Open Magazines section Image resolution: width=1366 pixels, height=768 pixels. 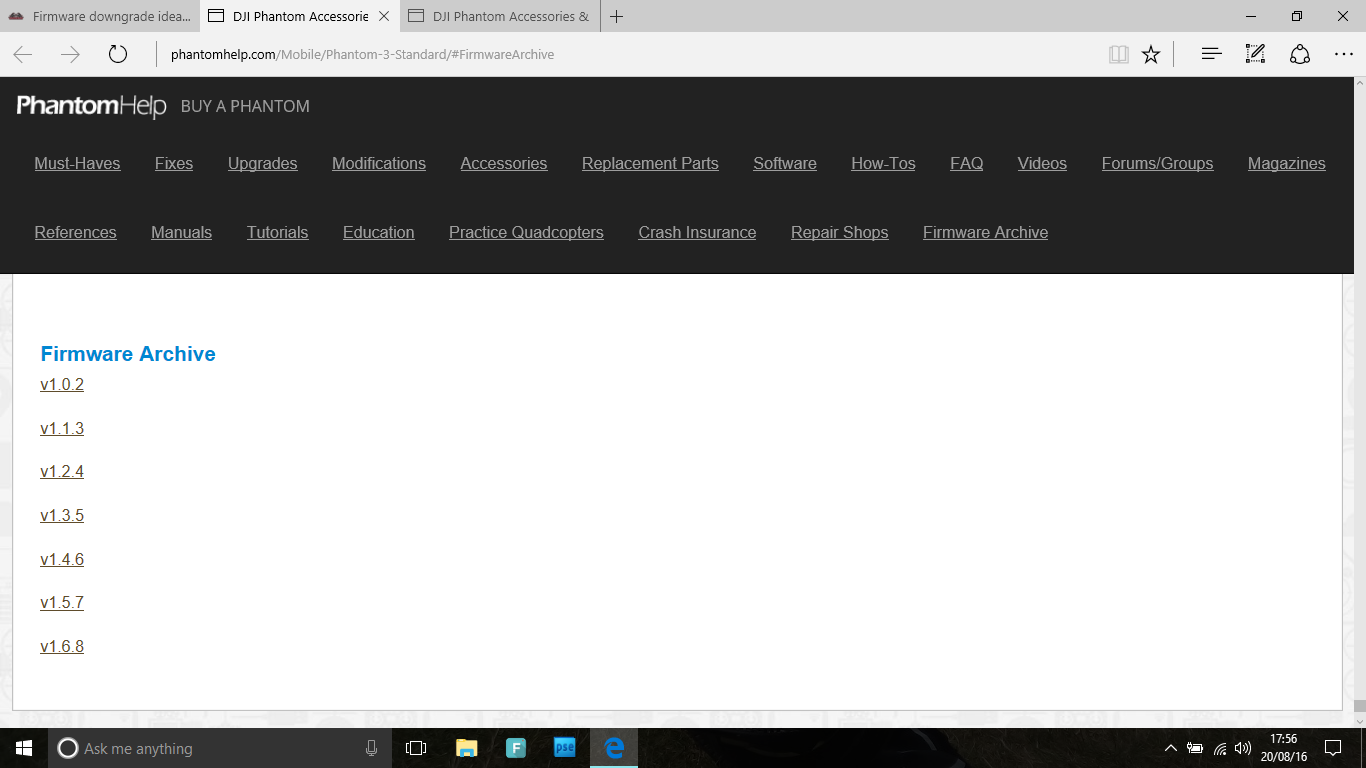point(1287,164)
